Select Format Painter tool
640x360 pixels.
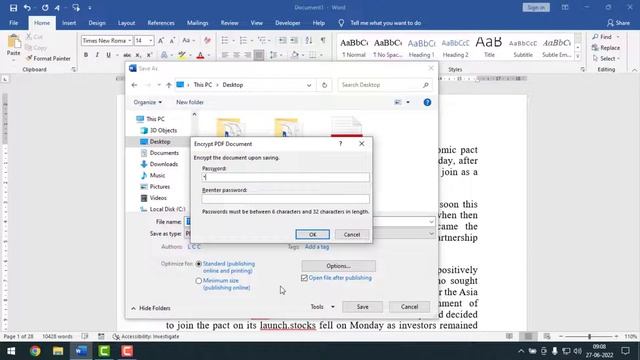[x=48, y=58]
